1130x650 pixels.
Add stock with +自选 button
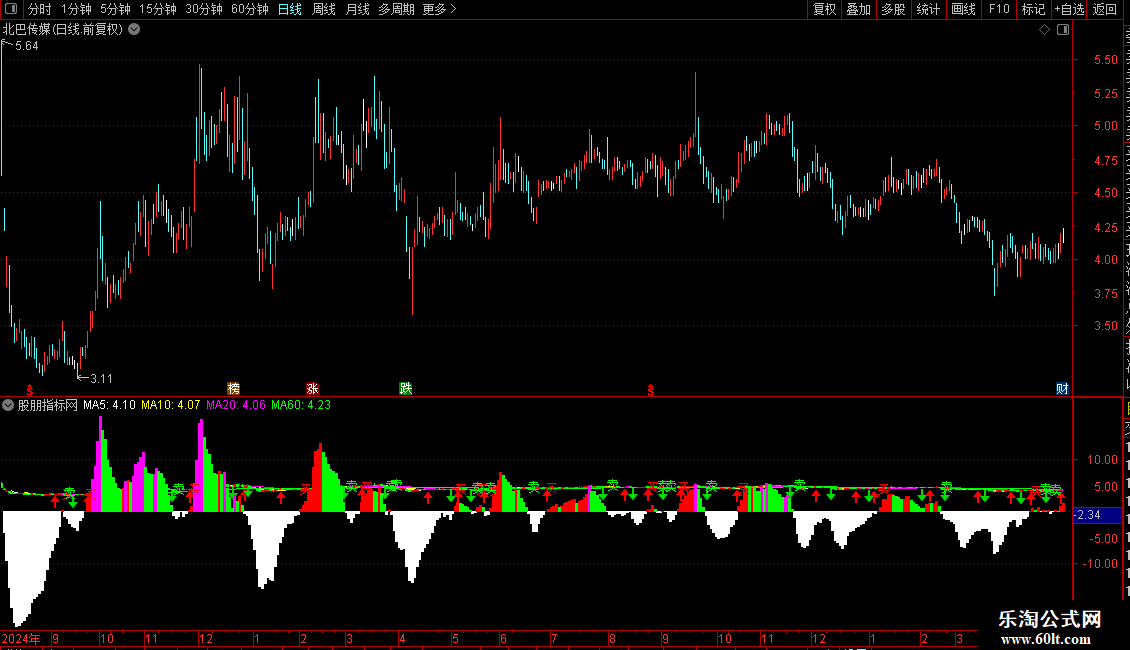[1069, 9]
